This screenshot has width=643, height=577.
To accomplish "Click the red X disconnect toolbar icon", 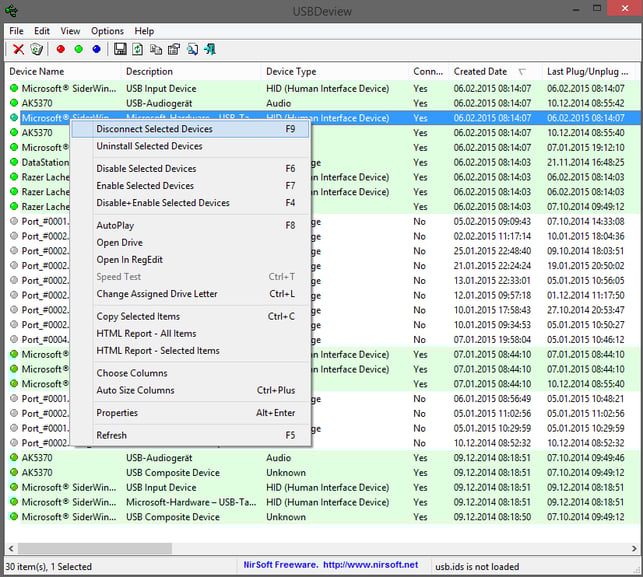I will pos(18,49).
